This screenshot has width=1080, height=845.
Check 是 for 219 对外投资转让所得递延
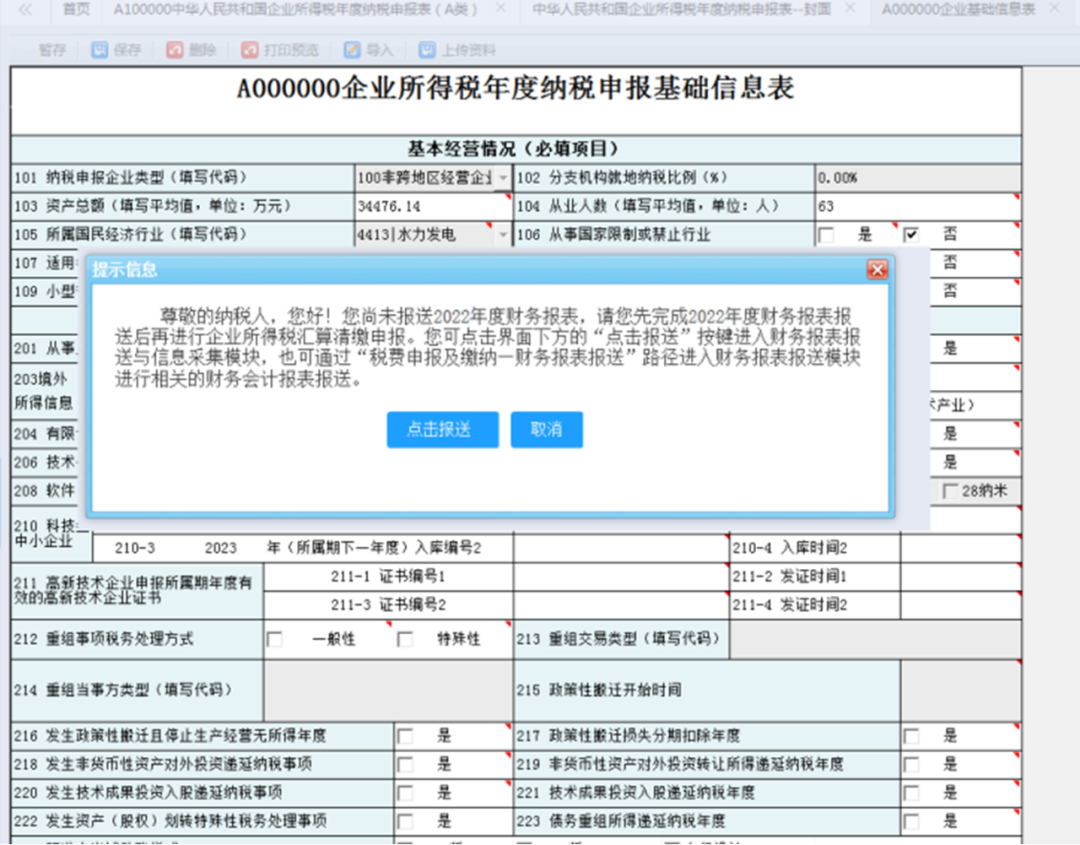pos(911,764)
